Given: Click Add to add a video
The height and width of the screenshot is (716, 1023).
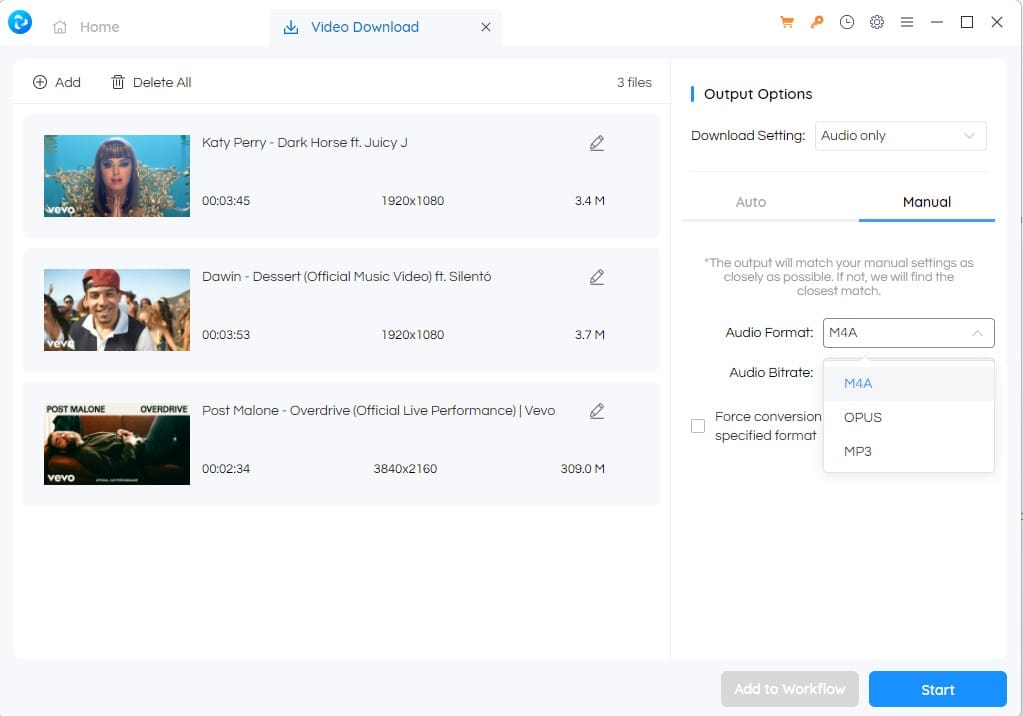Looking at the screenshot, I should [57, 82].
